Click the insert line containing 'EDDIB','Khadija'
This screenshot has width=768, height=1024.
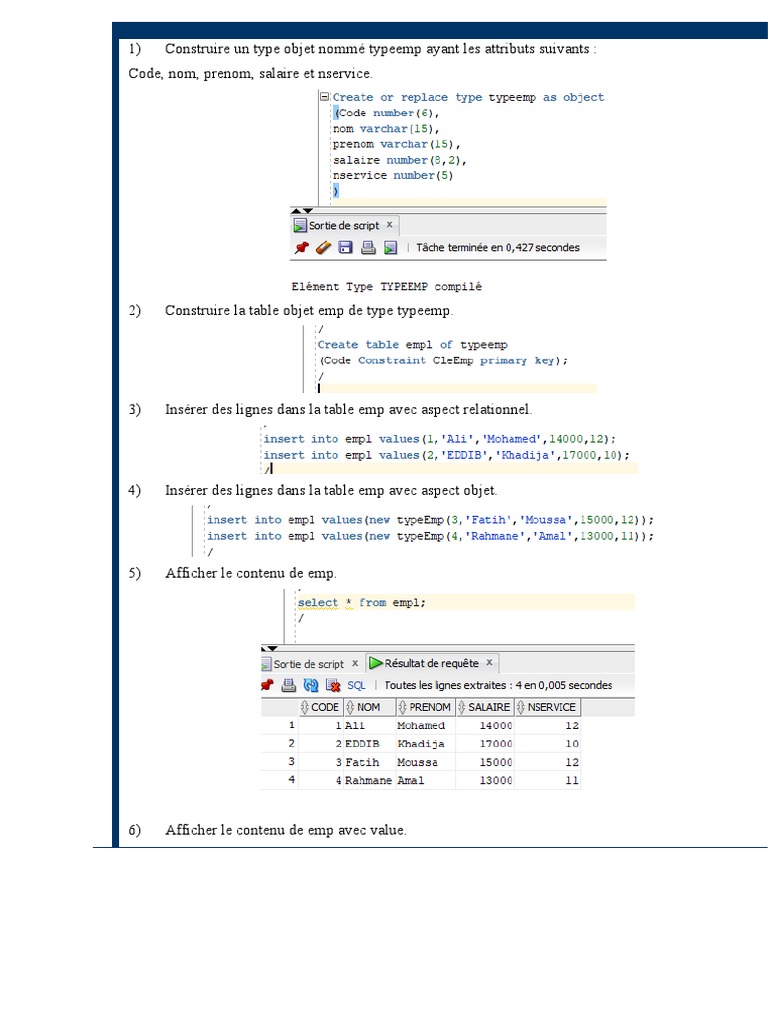pos(446,455)
